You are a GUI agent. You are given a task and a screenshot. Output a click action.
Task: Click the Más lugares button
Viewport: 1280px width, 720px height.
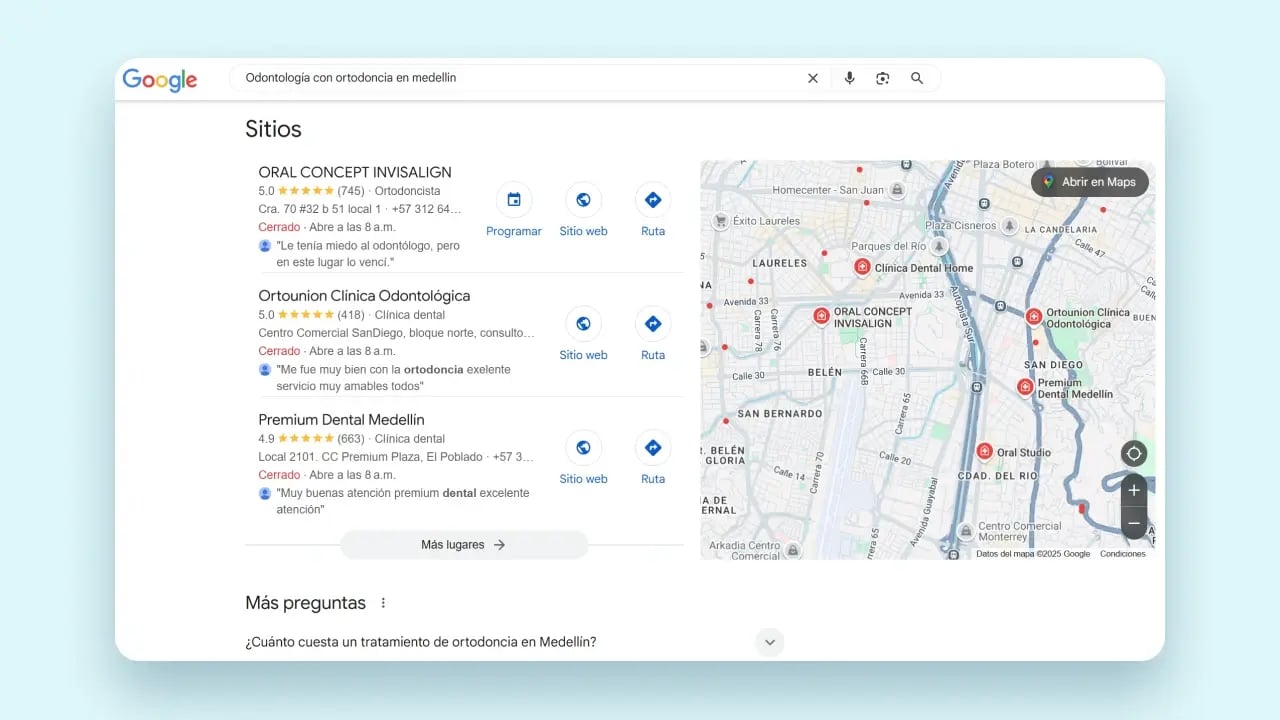click(464, 545)
